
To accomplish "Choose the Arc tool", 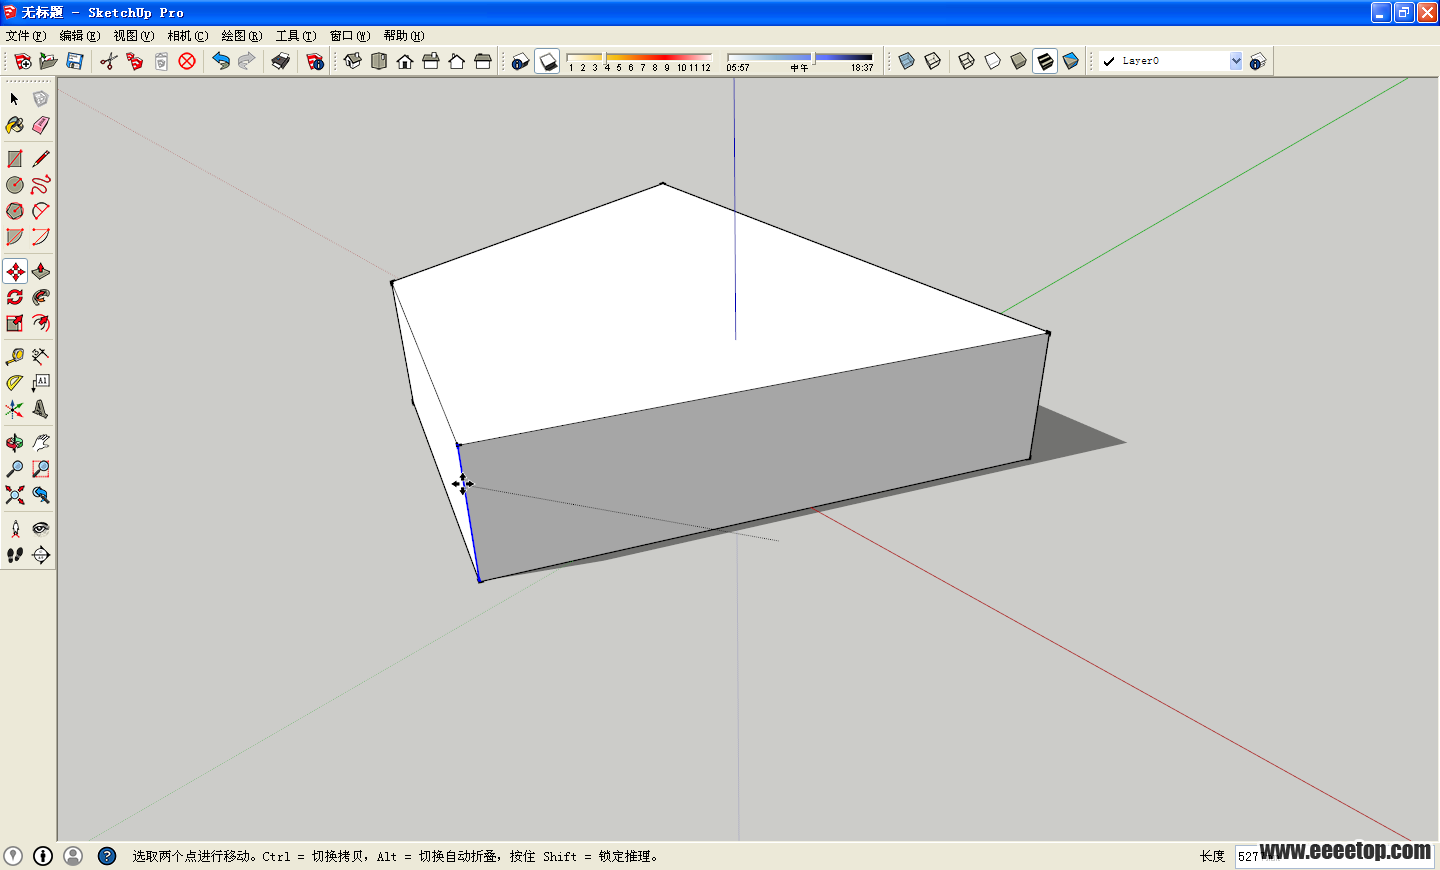I will coord(41,211).
